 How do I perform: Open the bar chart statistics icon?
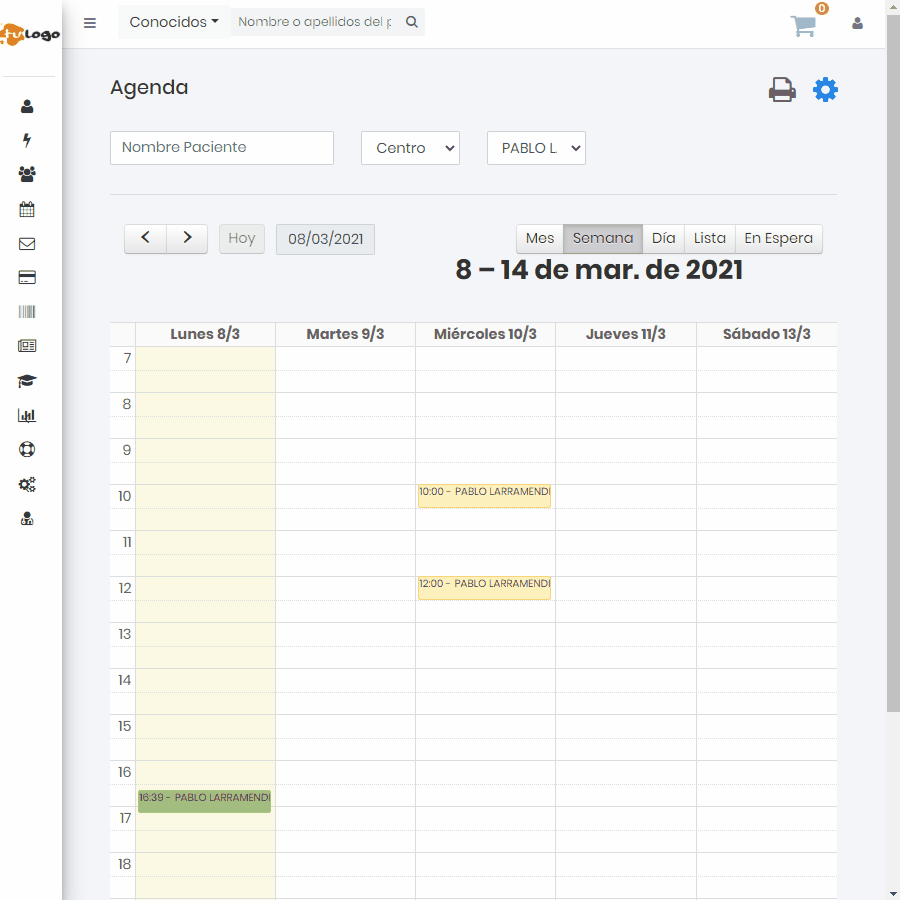[x=27, y=416]
